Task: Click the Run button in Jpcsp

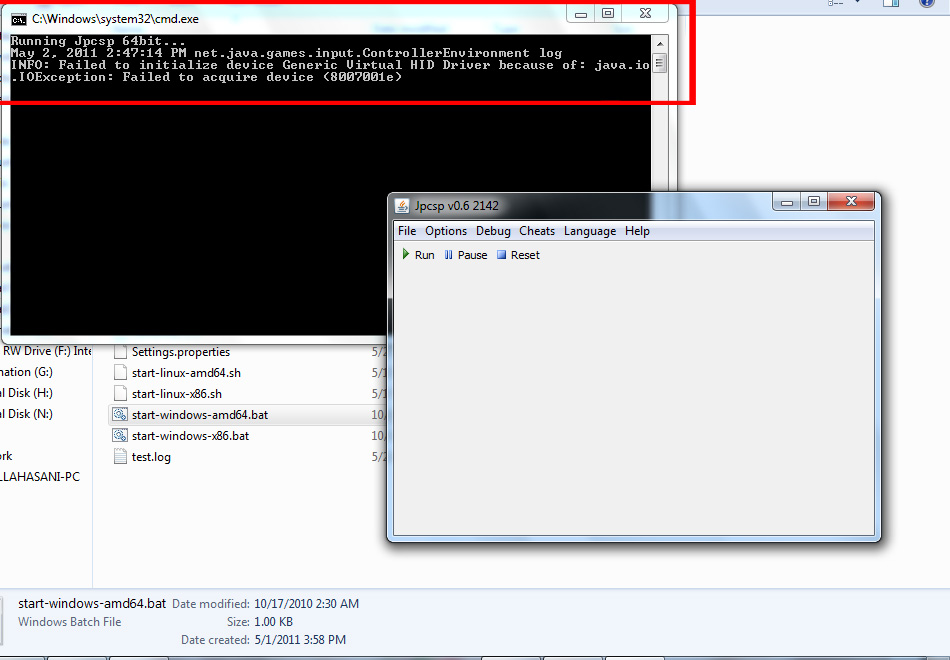Action: click(419, 255)
